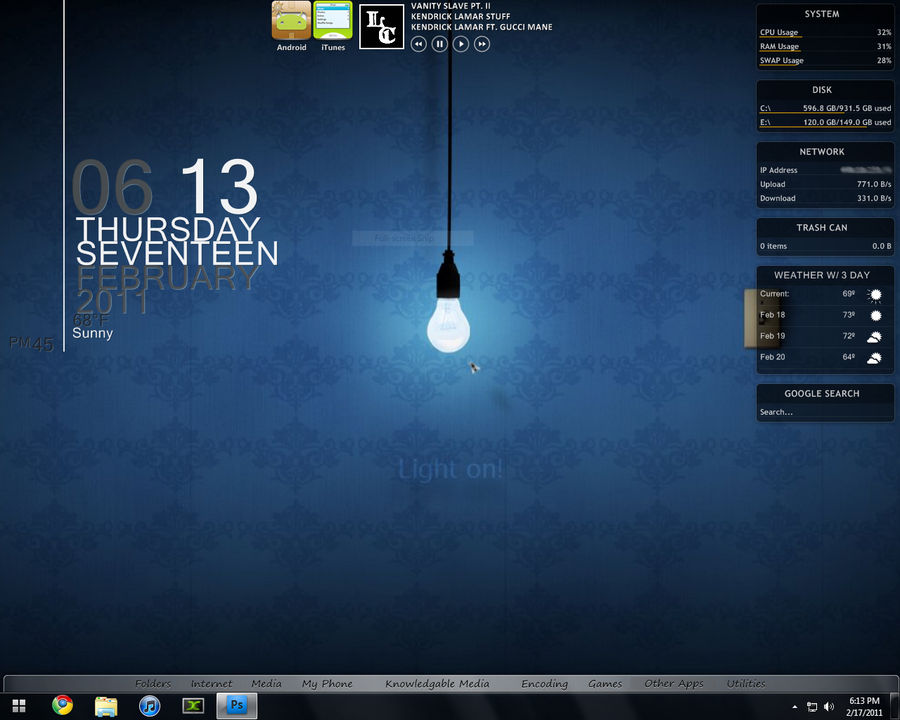Viewport: 900px width, 720px height.
Task: Show hidden tray icons arrow
Action: [795, 707]
